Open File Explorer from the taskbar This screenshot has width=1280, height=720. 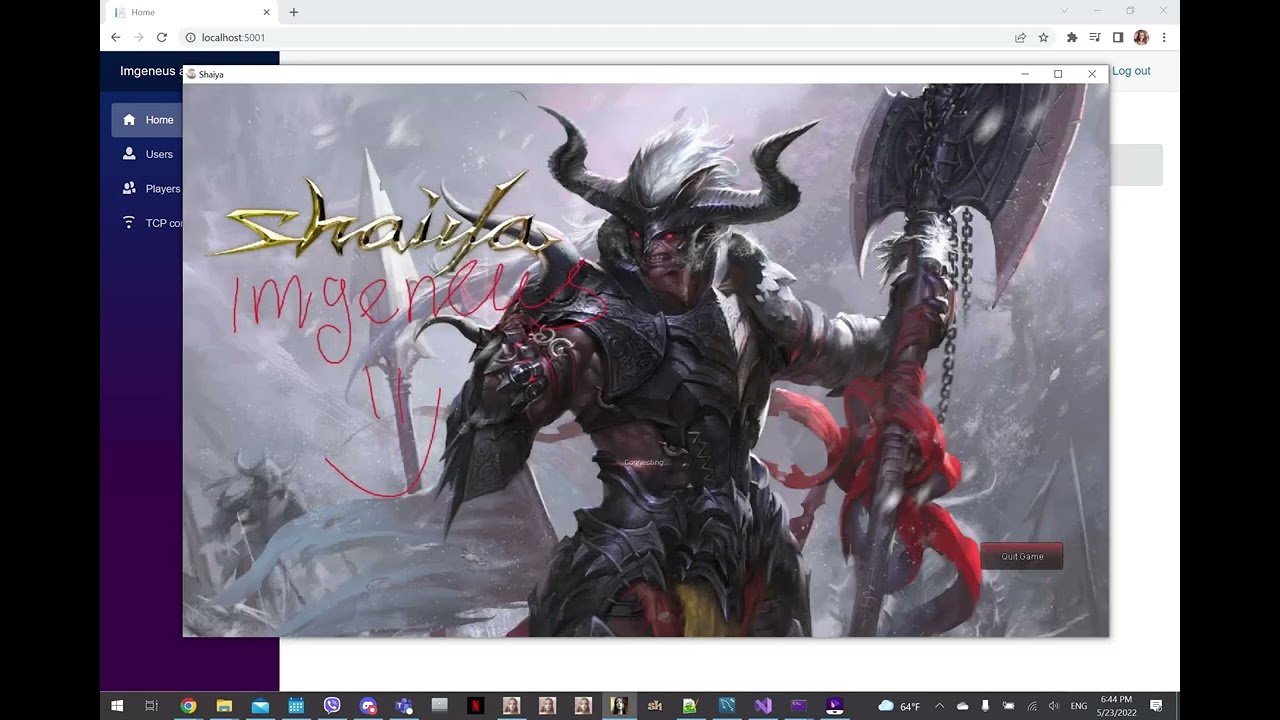pos(224,706)
